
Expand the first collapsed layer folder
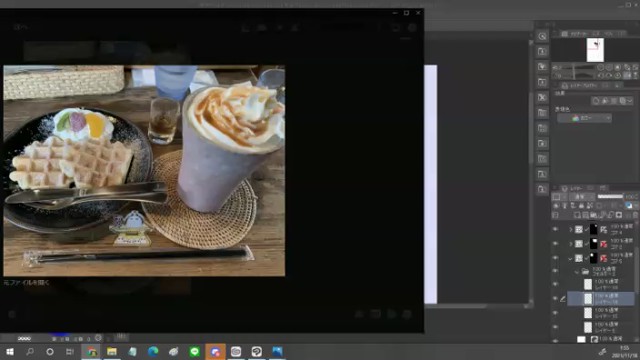coord(571,230)
